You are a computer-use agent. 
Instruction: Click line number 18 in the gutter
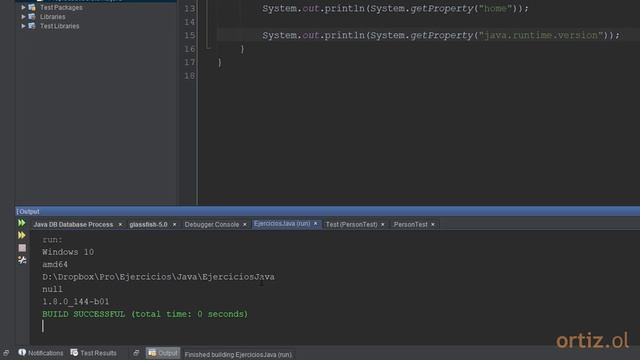tap(189, 76)
